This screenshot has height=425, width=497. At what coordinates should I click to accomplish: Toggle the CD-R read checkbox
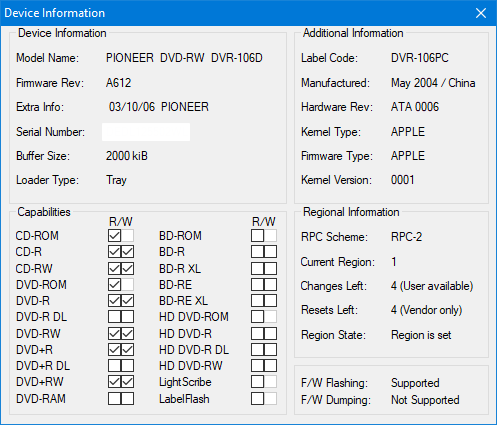[x=114, y=252]
